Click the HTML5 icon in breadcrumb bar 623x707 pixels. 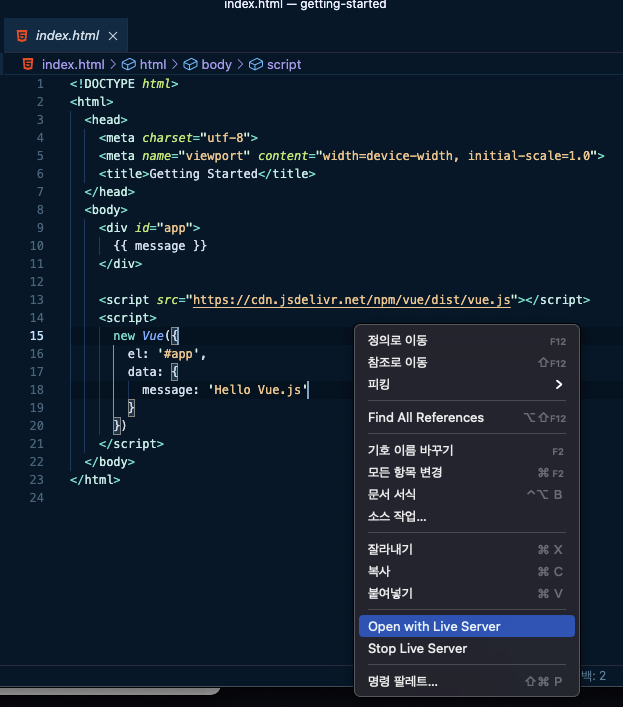(x=28, y=64)
